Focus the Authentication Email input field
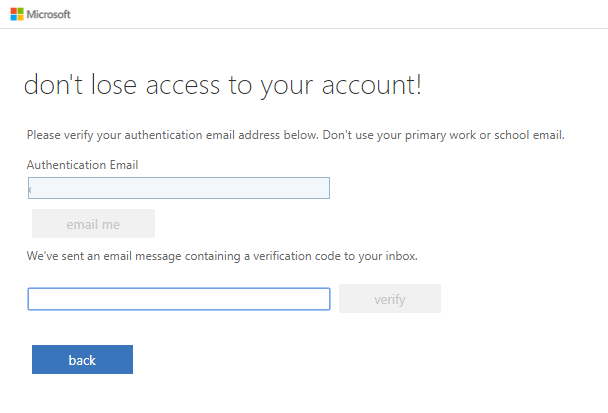The width and height of the screenshot is (608, 413). (x=178, y=188)
